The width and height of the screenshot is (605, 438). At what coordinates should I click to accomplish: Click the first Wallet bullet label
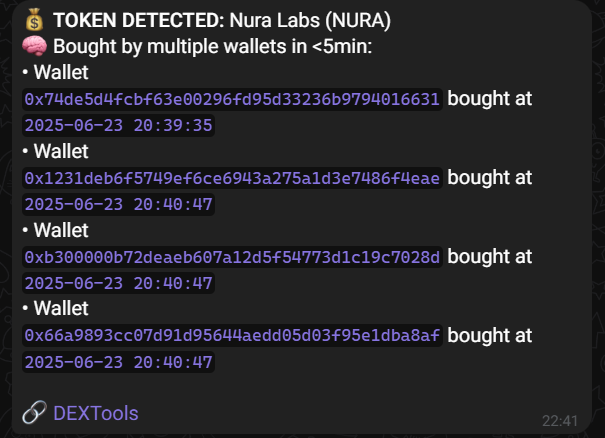[x=61, y=72]
